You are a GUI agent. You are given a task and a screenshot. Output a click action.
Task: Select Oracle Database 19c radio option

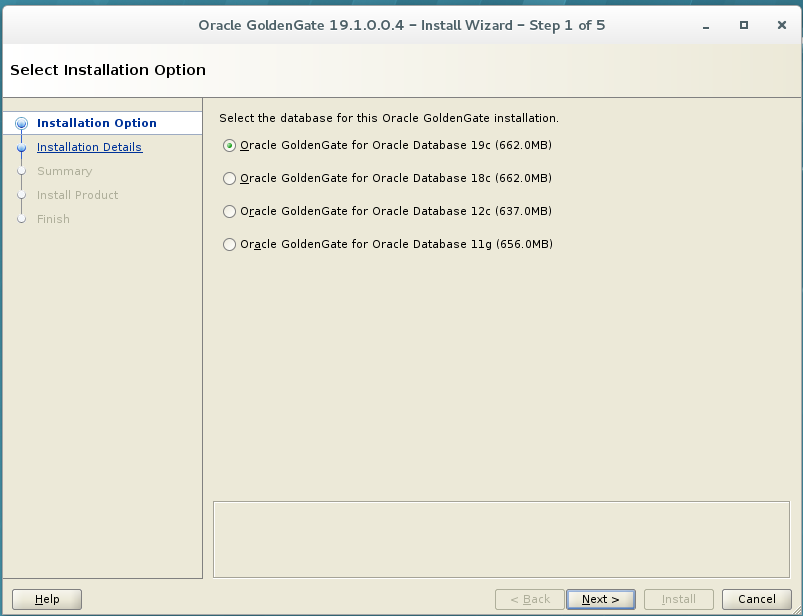coord(229,145)
